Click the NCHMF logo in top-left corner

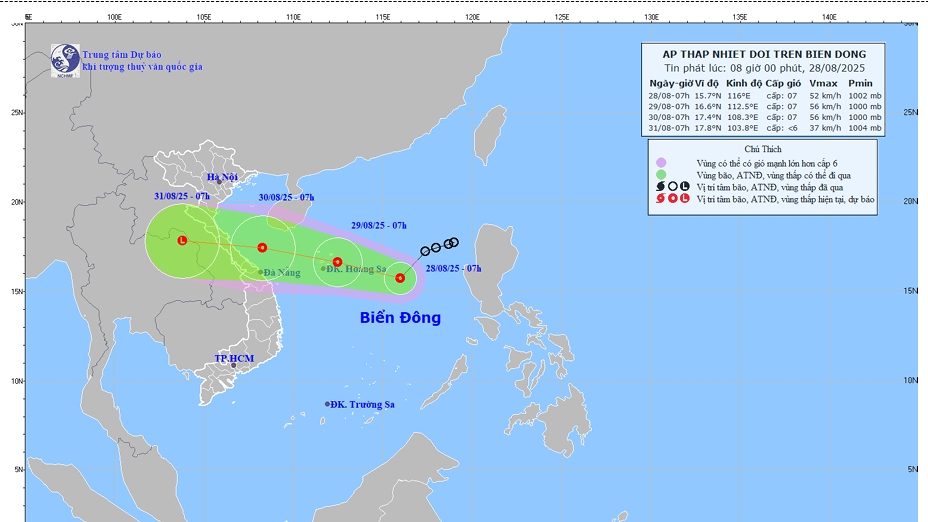click(65, 59)
